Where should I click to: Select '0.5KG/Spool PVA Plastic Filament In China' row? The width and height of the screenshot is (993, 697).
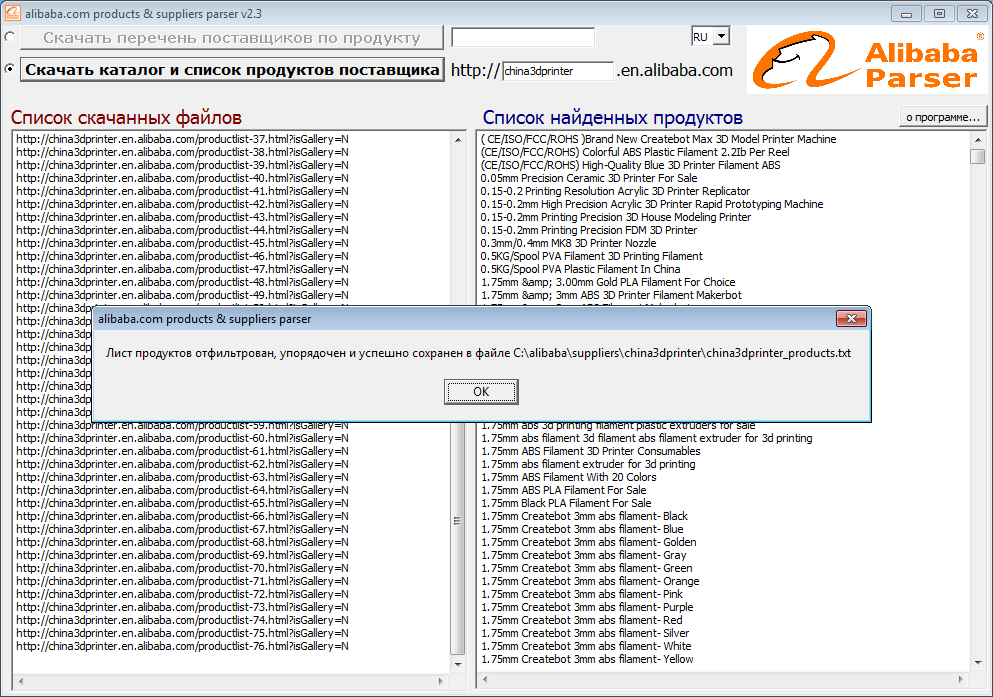pos(580,269)
